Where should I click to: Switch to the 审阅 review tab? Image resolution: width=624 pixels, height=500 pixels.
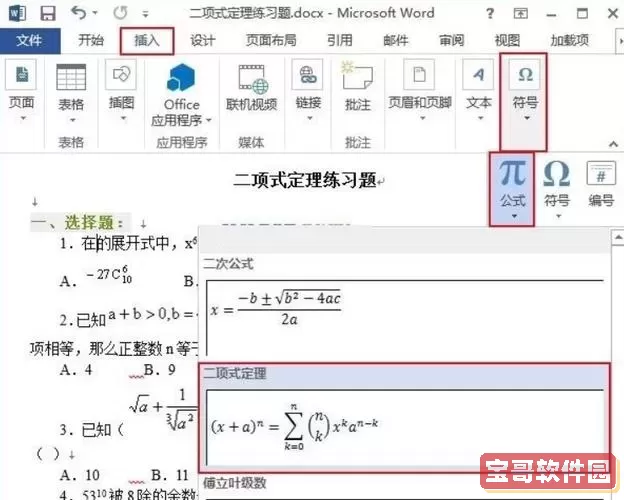tap(451, 41)
